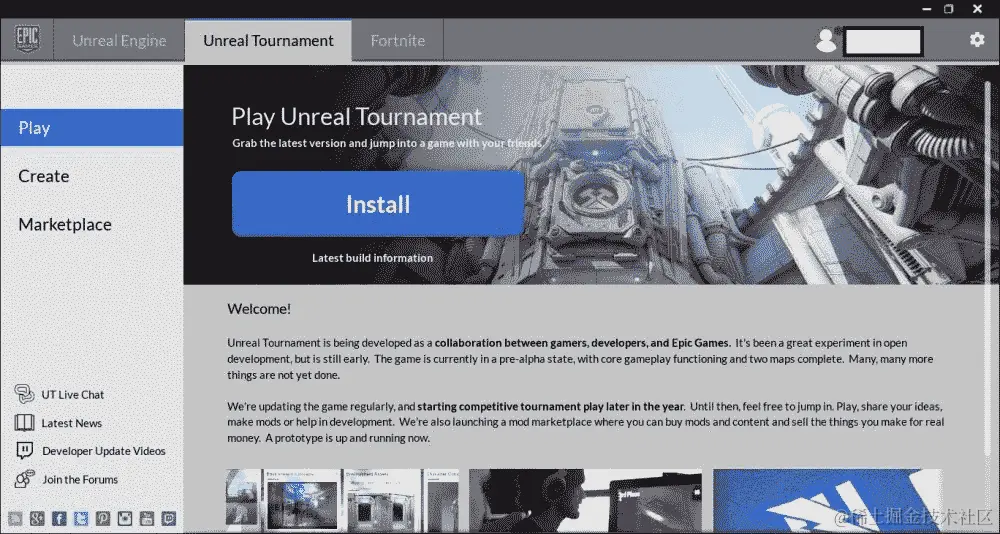Click the blue Install button
Viewport: 1000px width, 534px height.
pyautogui.click(x=378, y=204)
